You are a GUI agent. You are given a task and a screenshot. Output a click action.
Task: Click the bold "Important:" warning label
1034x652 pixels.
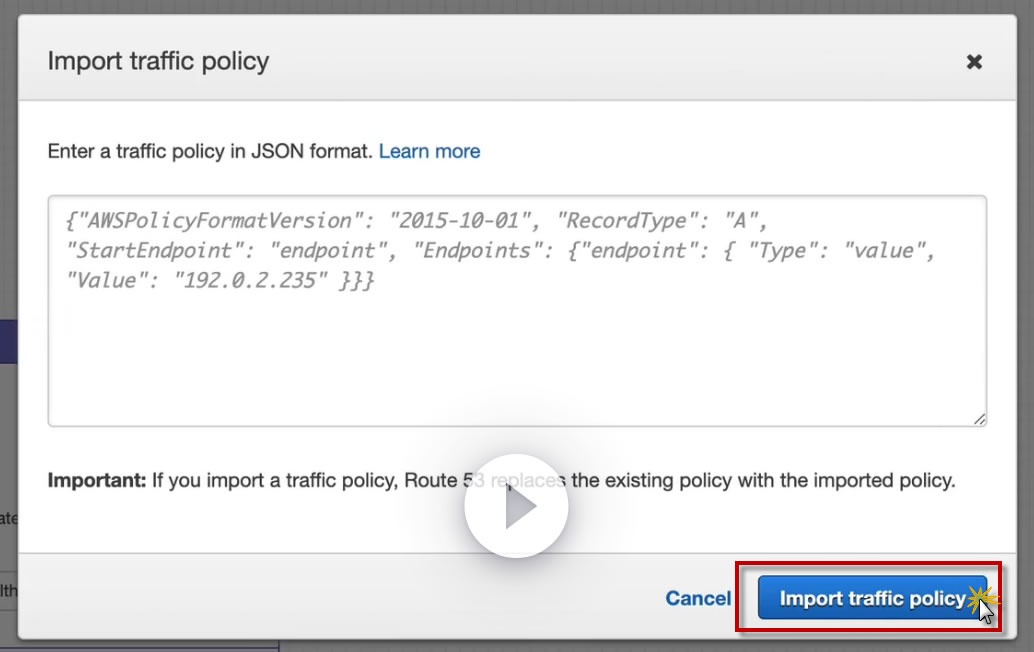point(97,480)
